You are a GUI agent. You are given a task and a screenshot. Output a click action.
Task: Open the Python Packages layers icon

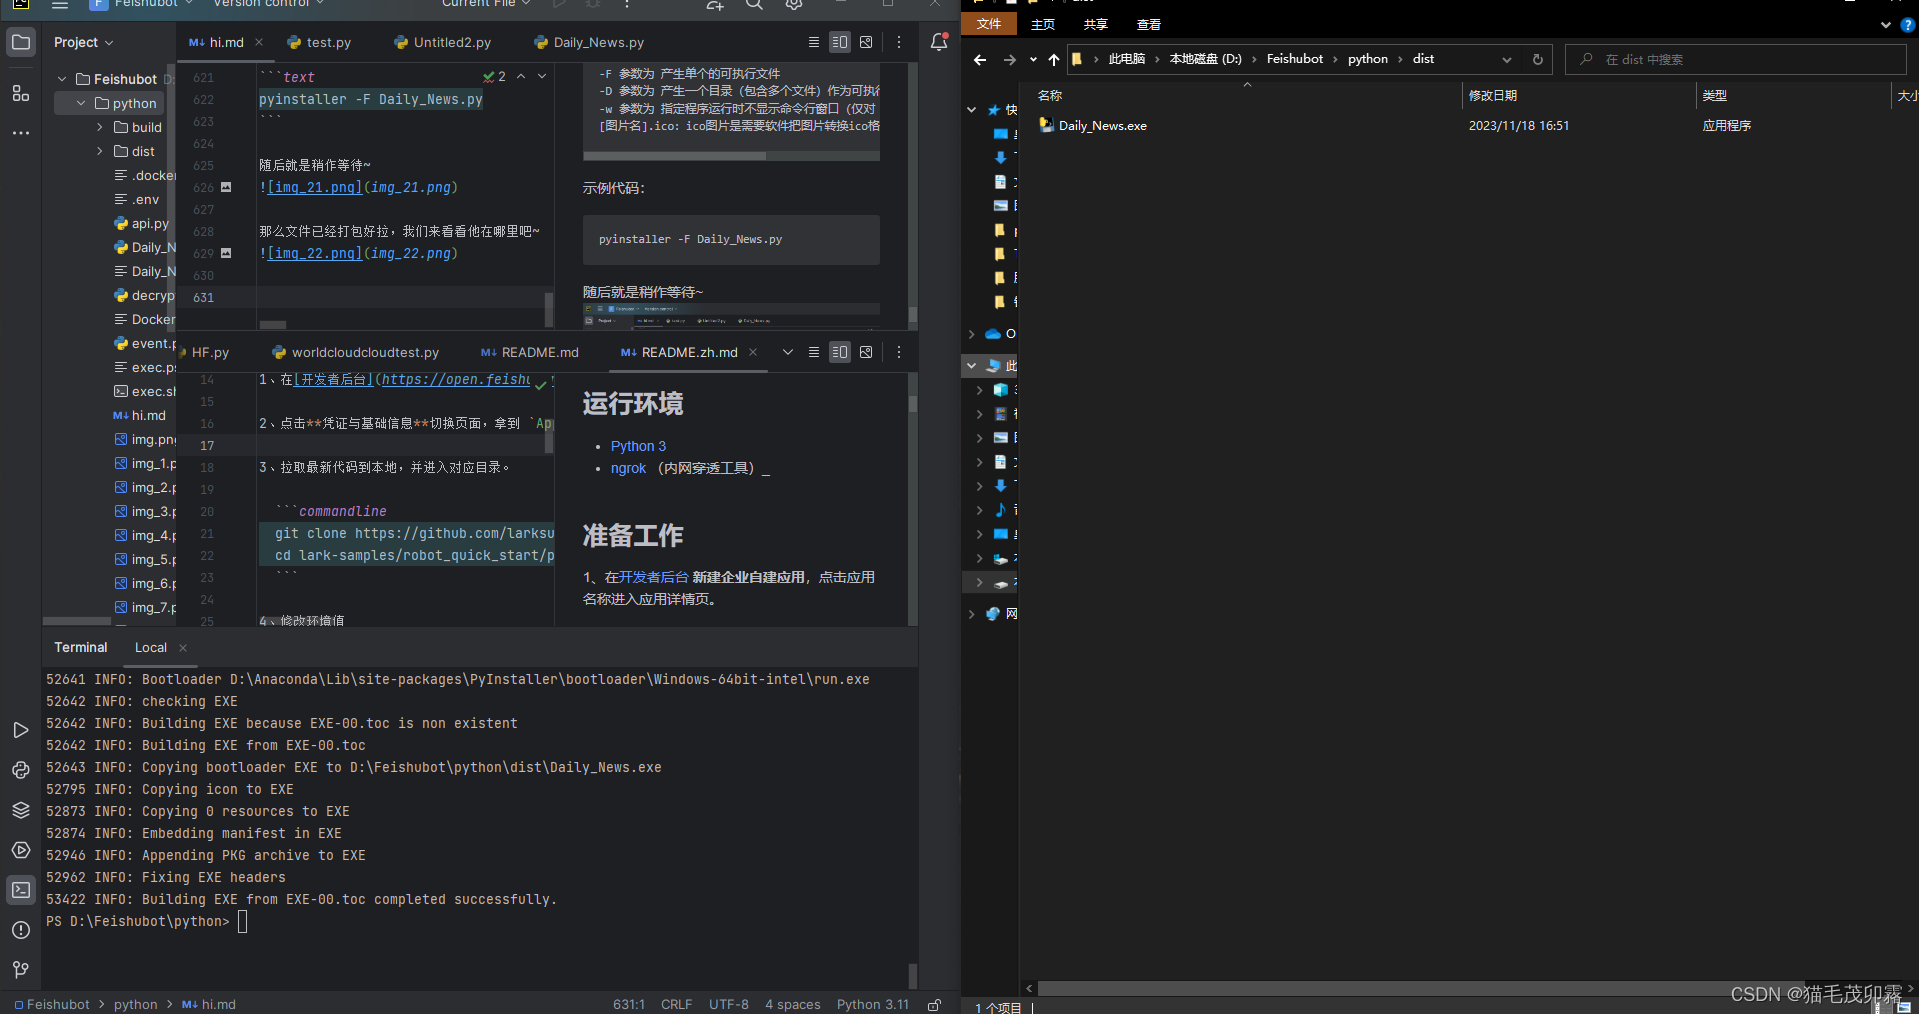point(21,810)
